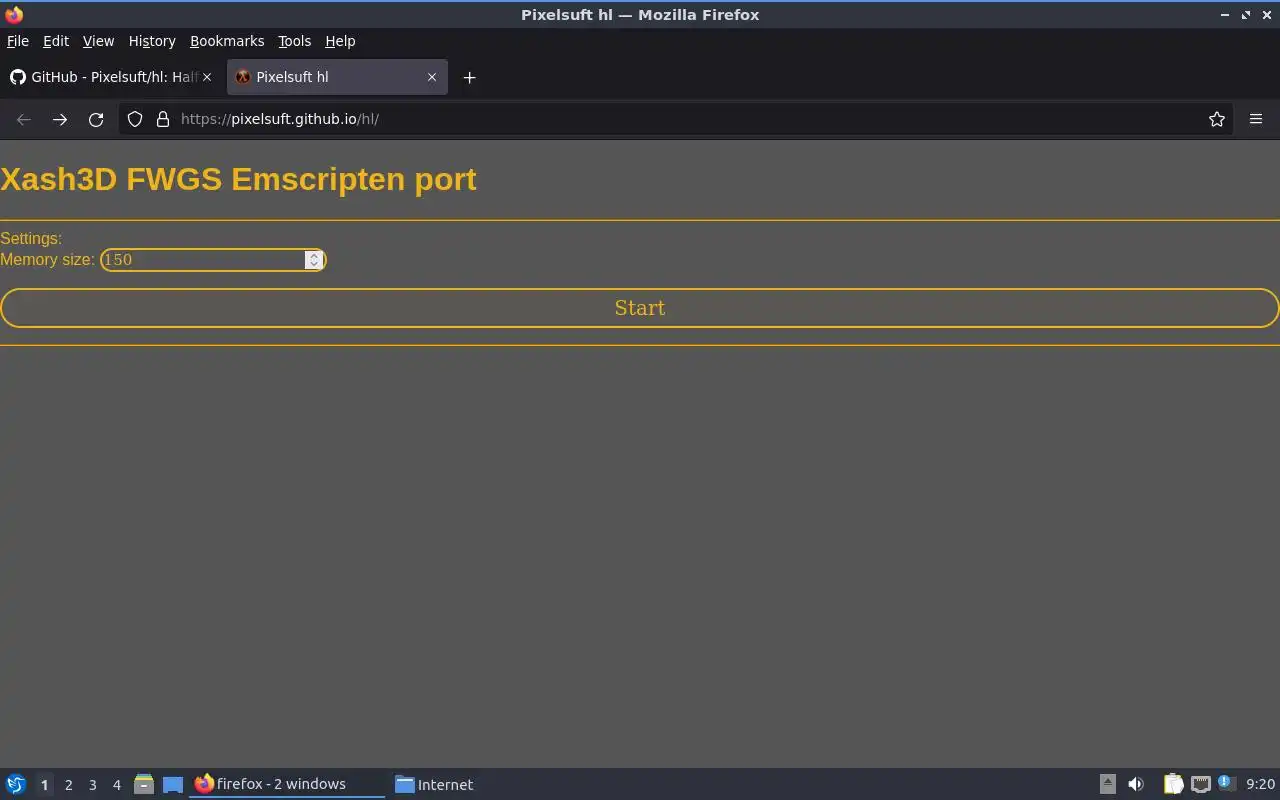Click the Memory size: label
This screenshot has height=800, width=1280.
(47, 260)
